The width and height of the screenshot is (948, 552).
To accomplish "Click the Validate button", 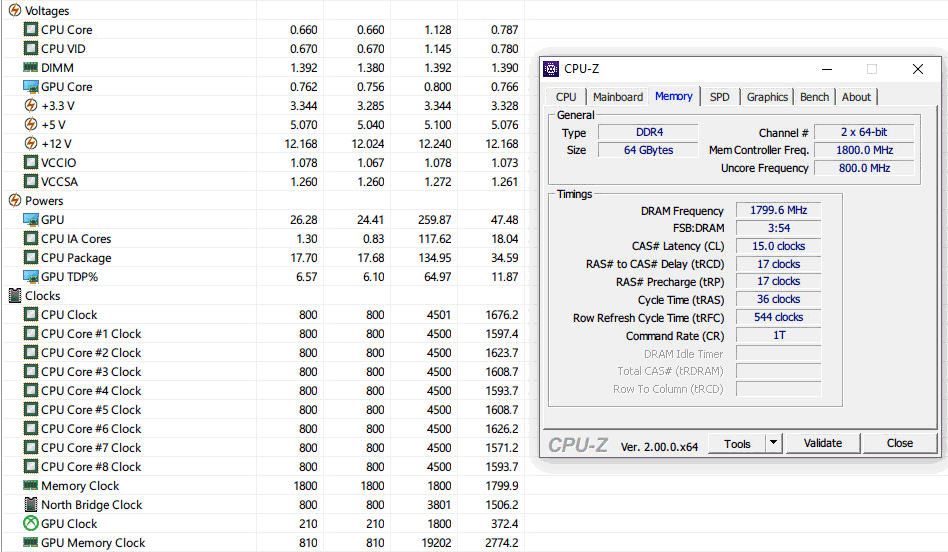I will click(822, 443).
